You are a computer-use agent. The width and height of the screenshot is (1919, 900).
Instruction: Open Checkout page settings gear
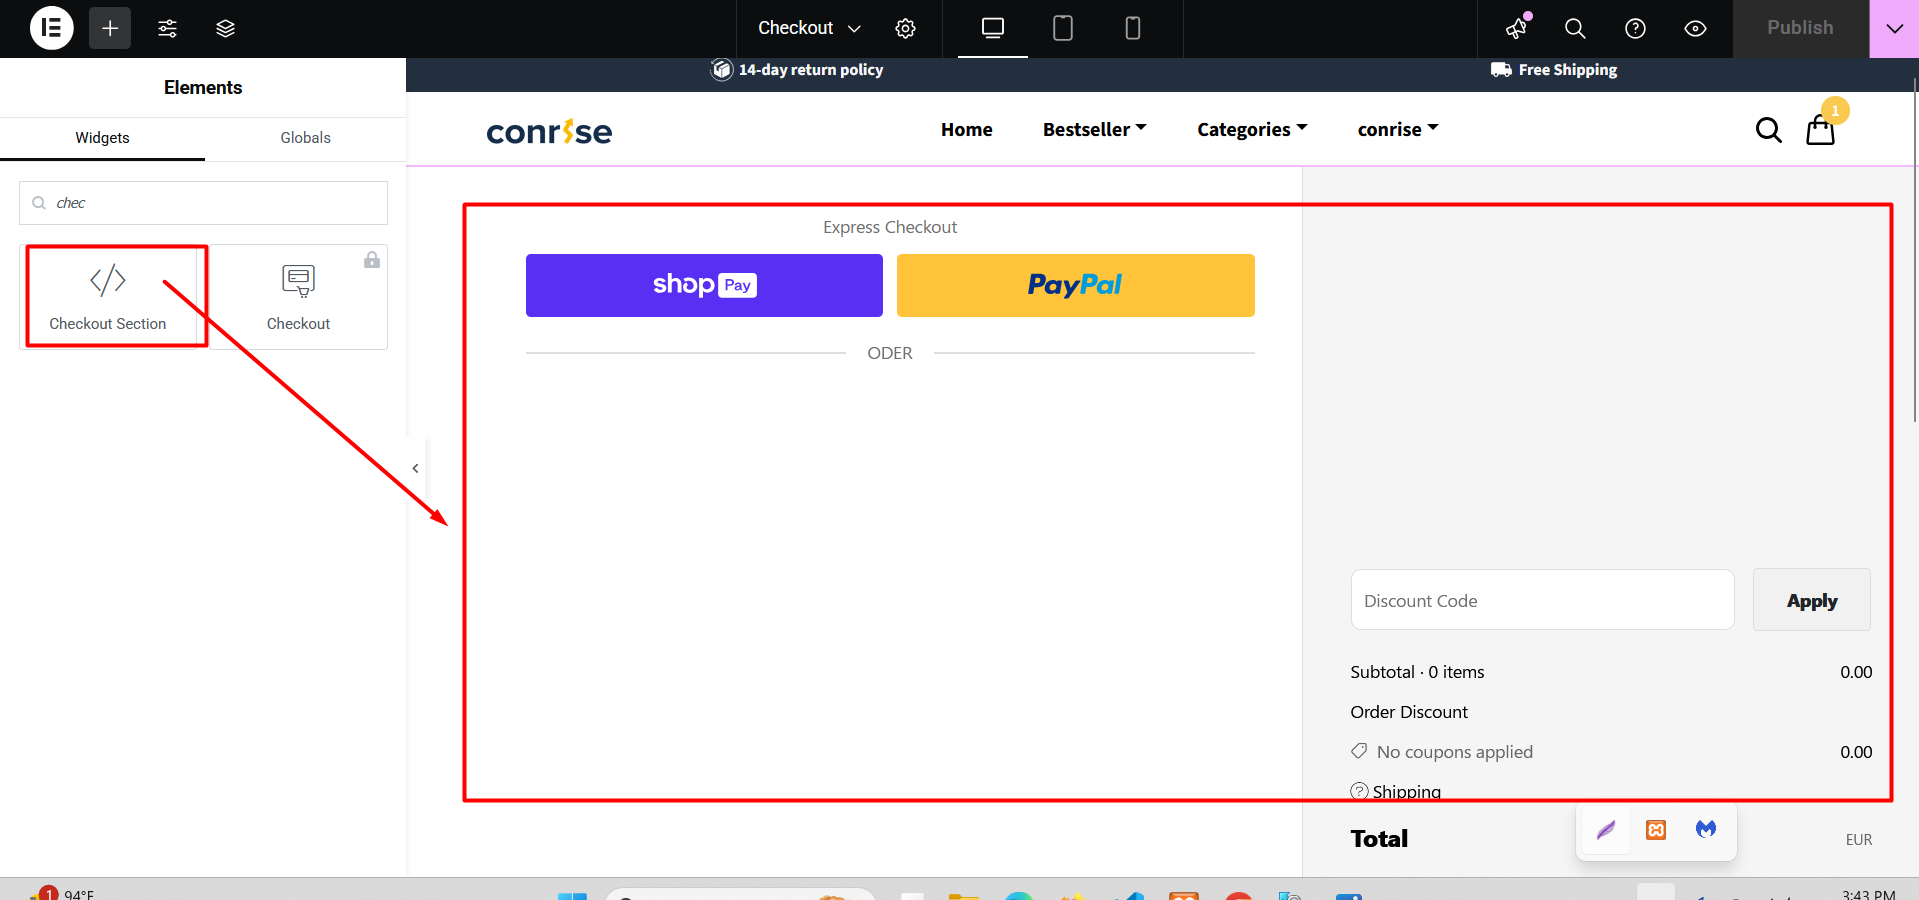(905, 28)
